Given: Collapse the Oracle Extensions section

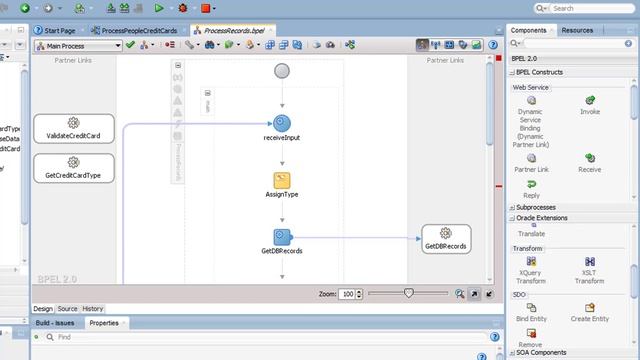Looking at the screenshot, I should point(512,218).
